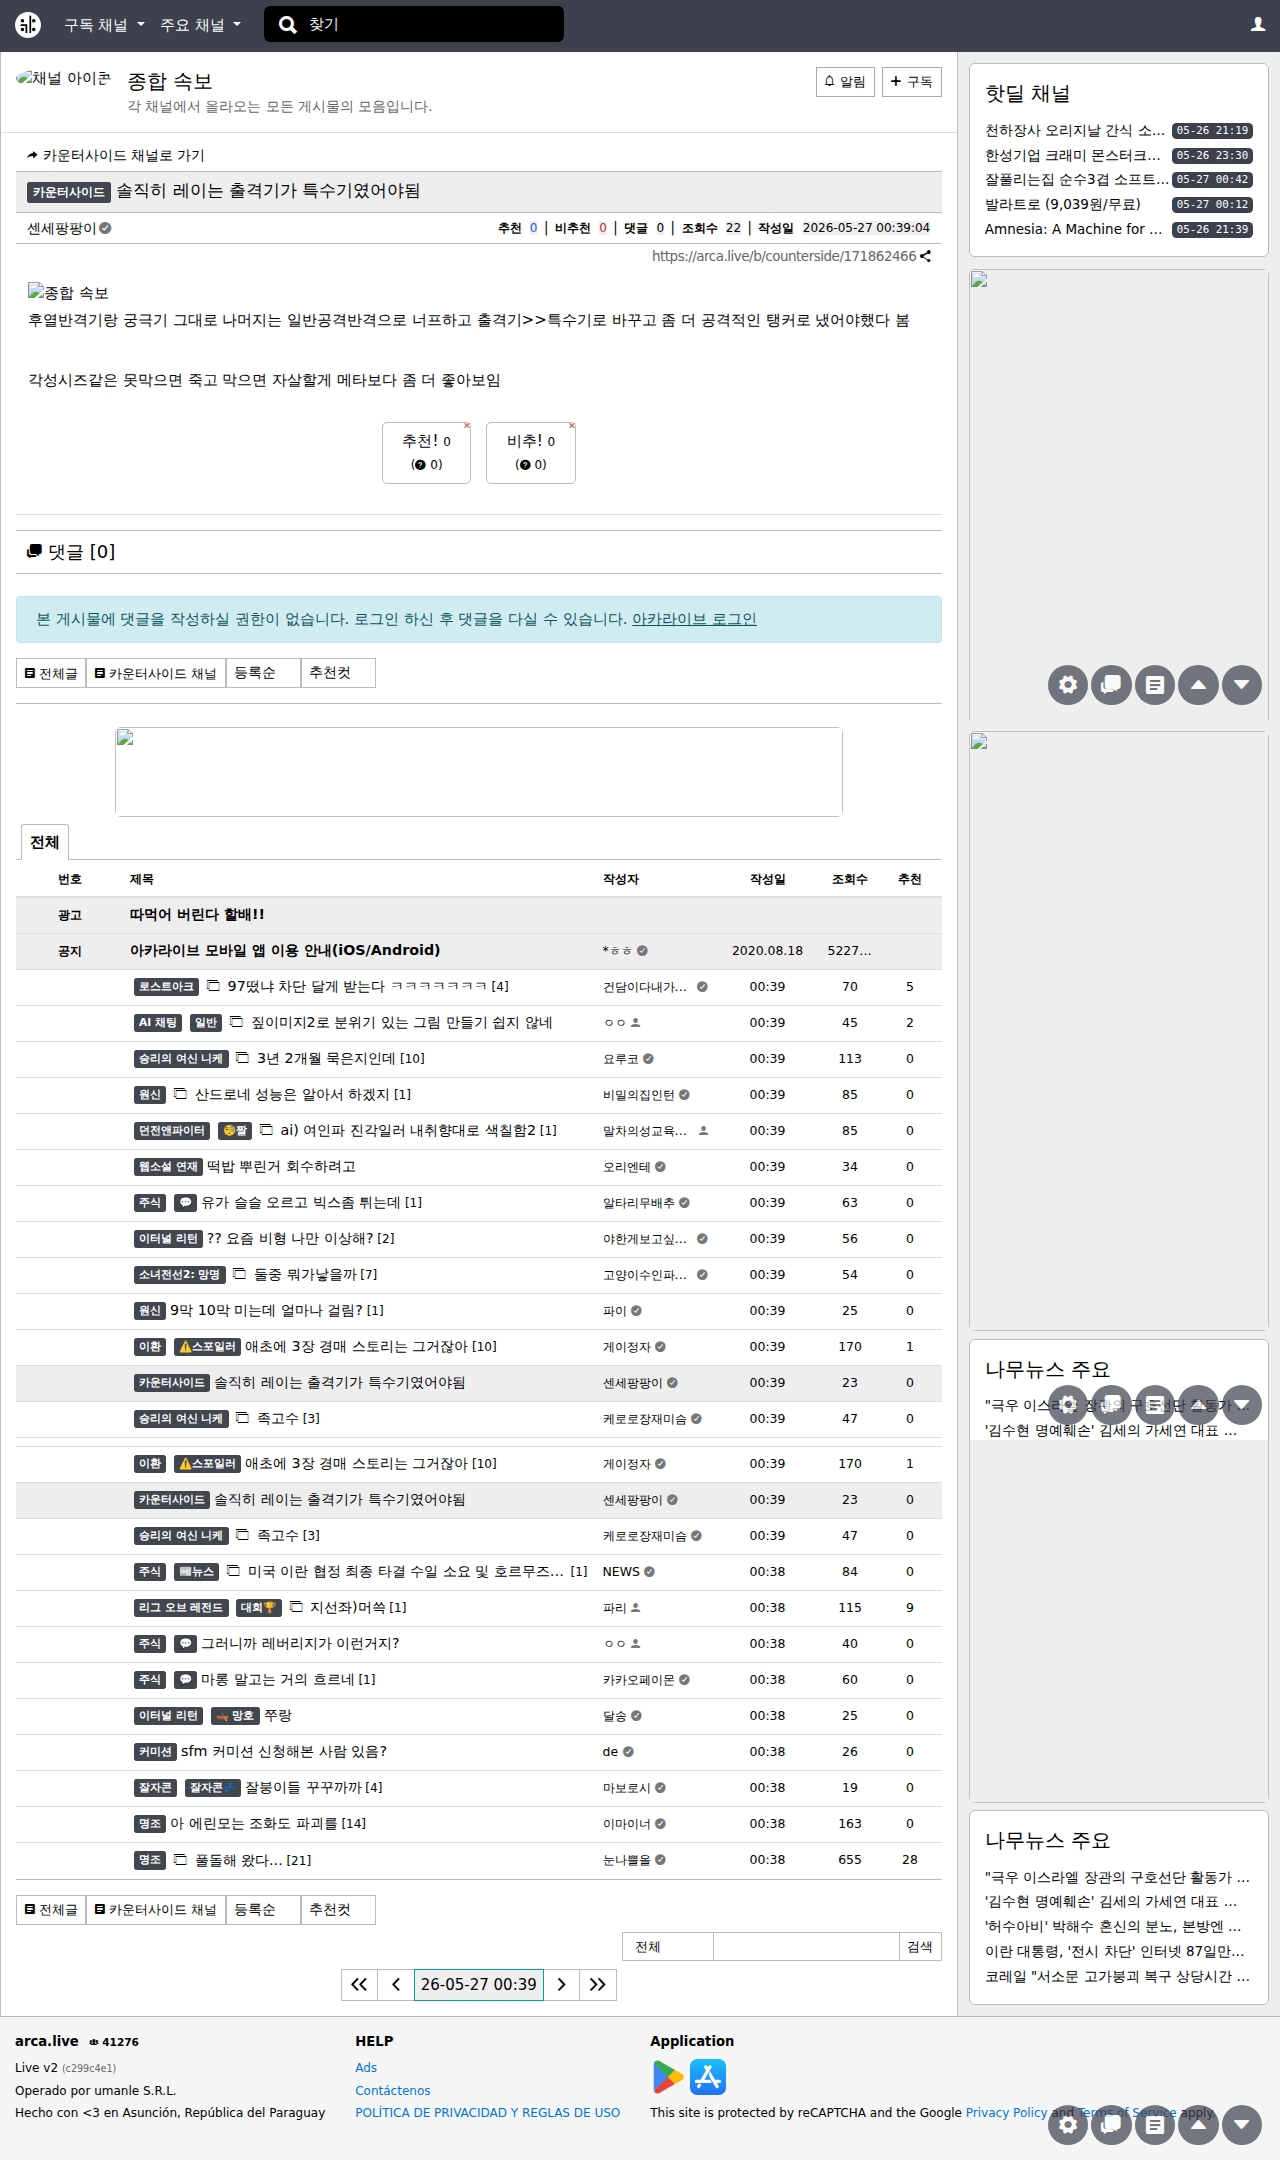1280x2160 pixels.
Task: Open the 전체 search-scope dropdown
Action: (x=668, y=1946)
